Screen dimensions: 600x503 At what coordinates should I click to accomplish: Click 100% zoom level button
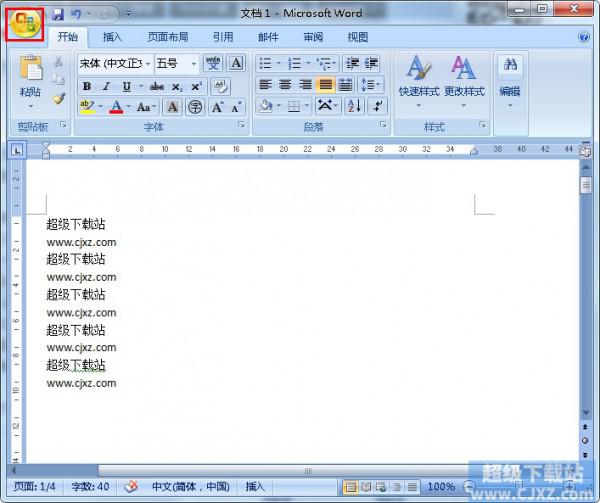click(441, 487)
